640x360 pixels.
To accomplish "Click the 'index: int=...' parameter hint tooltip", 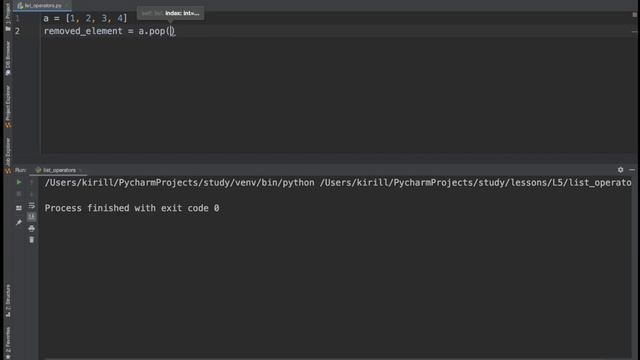I will point(171,13).
